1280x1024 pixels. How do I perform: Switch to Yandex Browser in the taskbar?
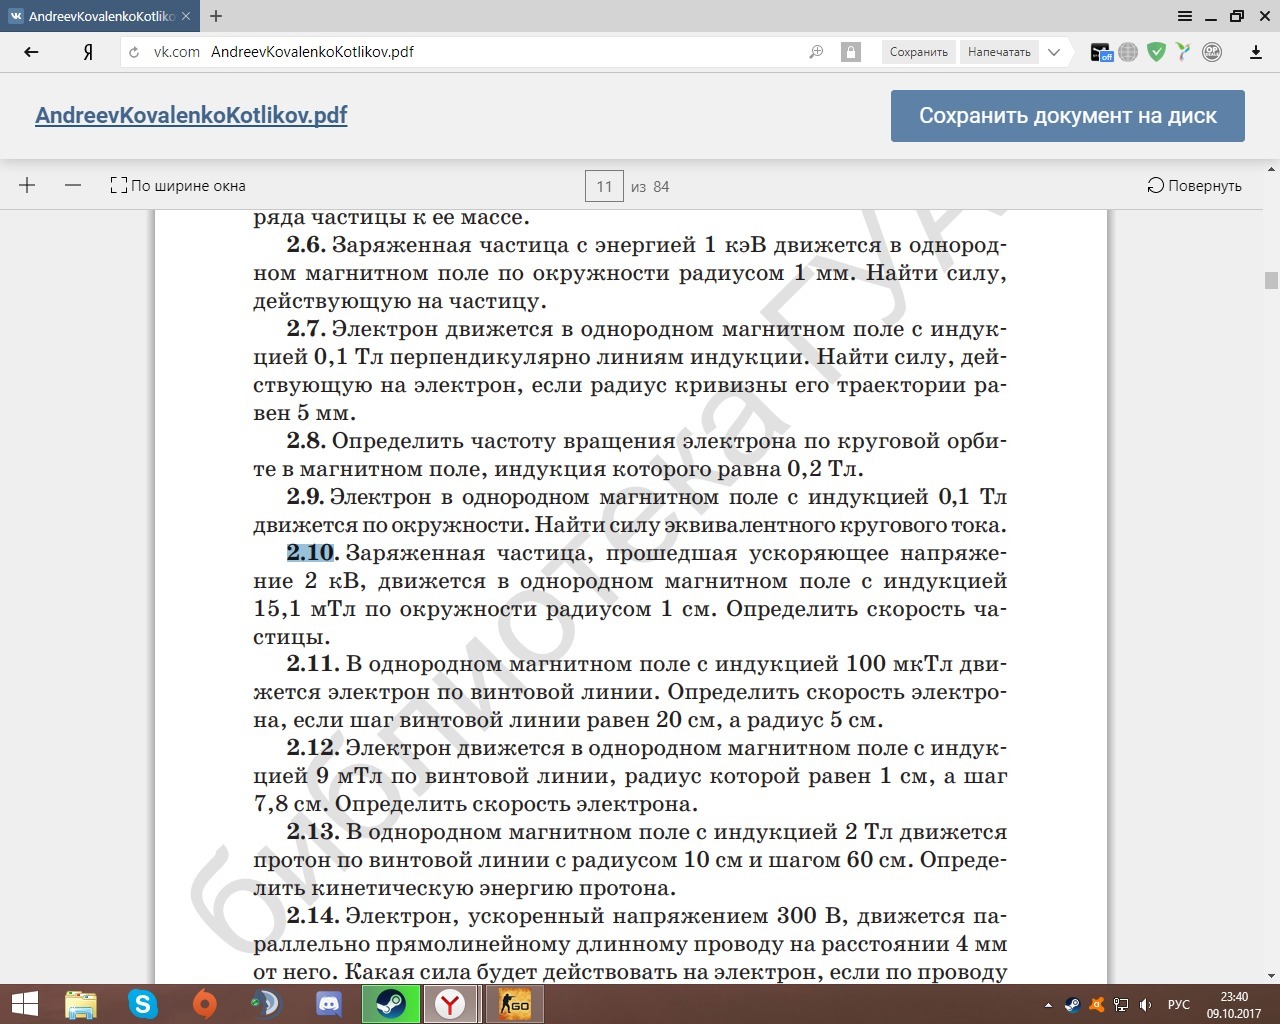tap(452, 1004)
